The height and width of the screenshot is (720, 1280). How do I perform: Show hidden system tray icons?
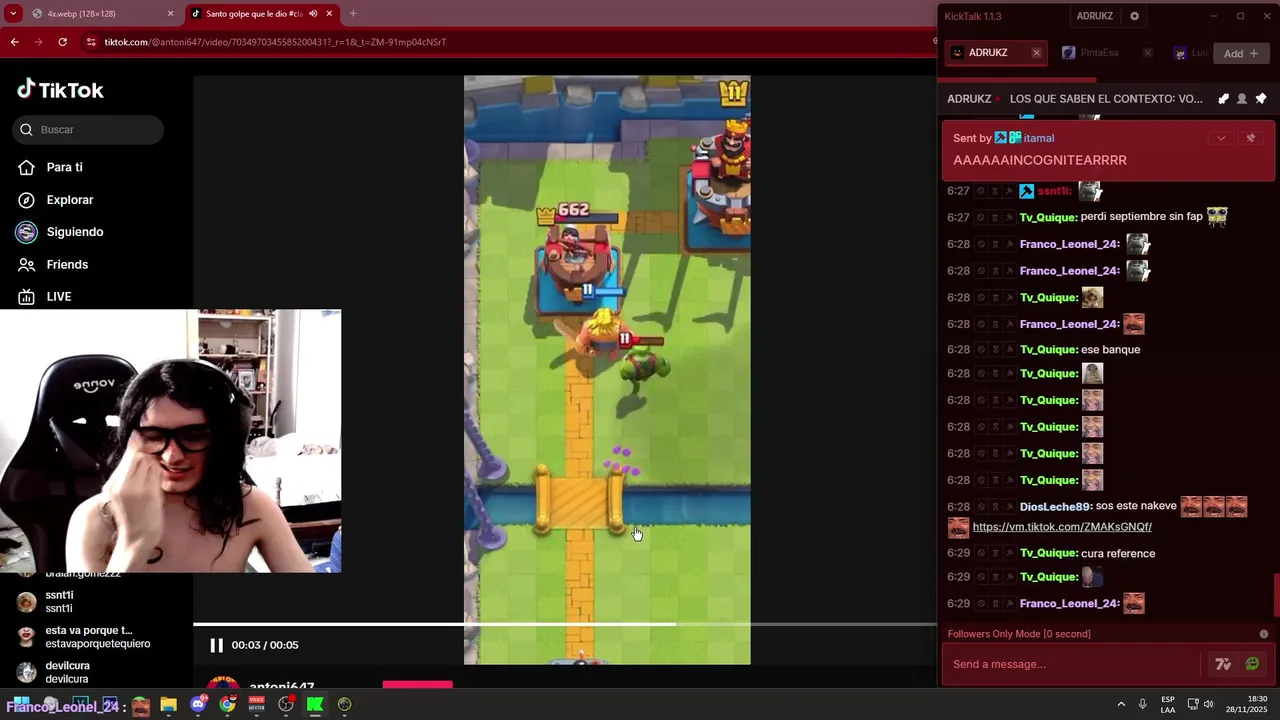click(1121, 705)
